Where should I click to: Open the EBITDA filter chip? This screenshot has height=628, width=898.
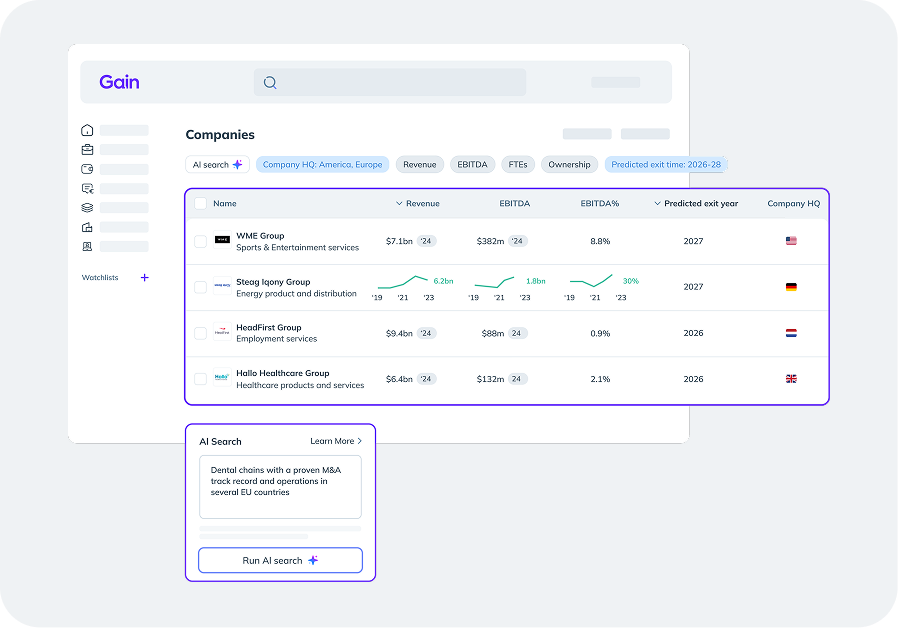click(472, 165)
